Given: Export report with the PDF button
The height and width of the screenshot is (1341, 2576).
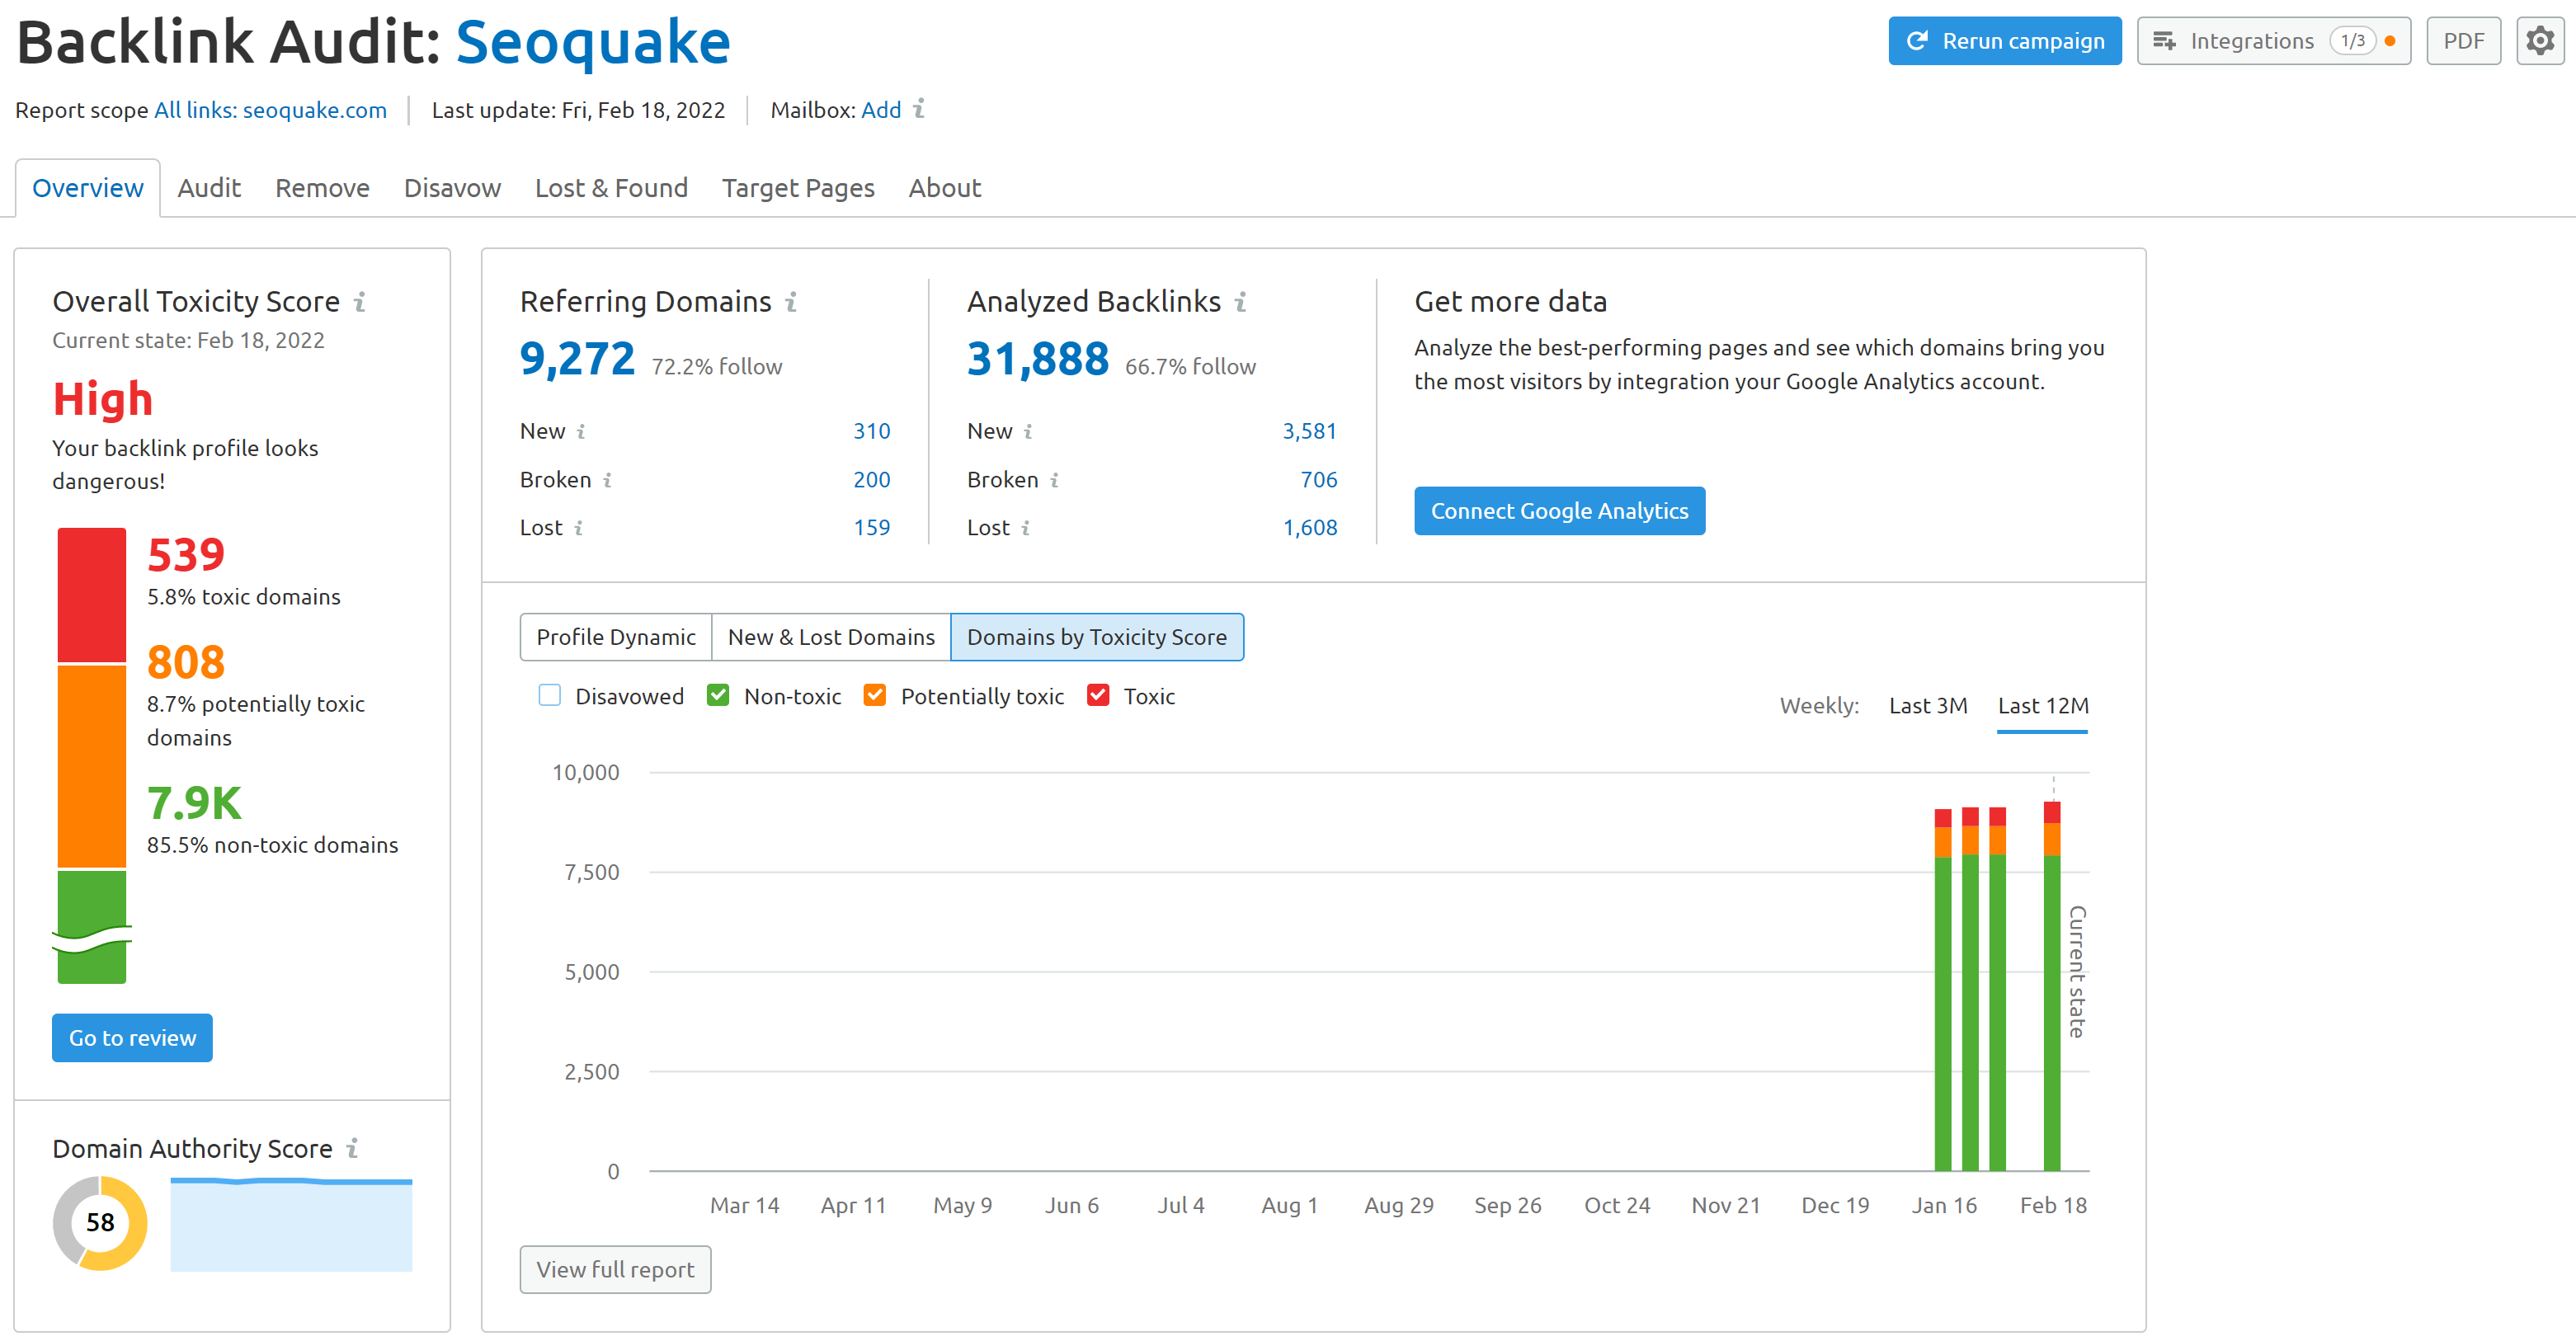Looking at the screenshot, I should pyautogui.click(x=2463, y=41).
